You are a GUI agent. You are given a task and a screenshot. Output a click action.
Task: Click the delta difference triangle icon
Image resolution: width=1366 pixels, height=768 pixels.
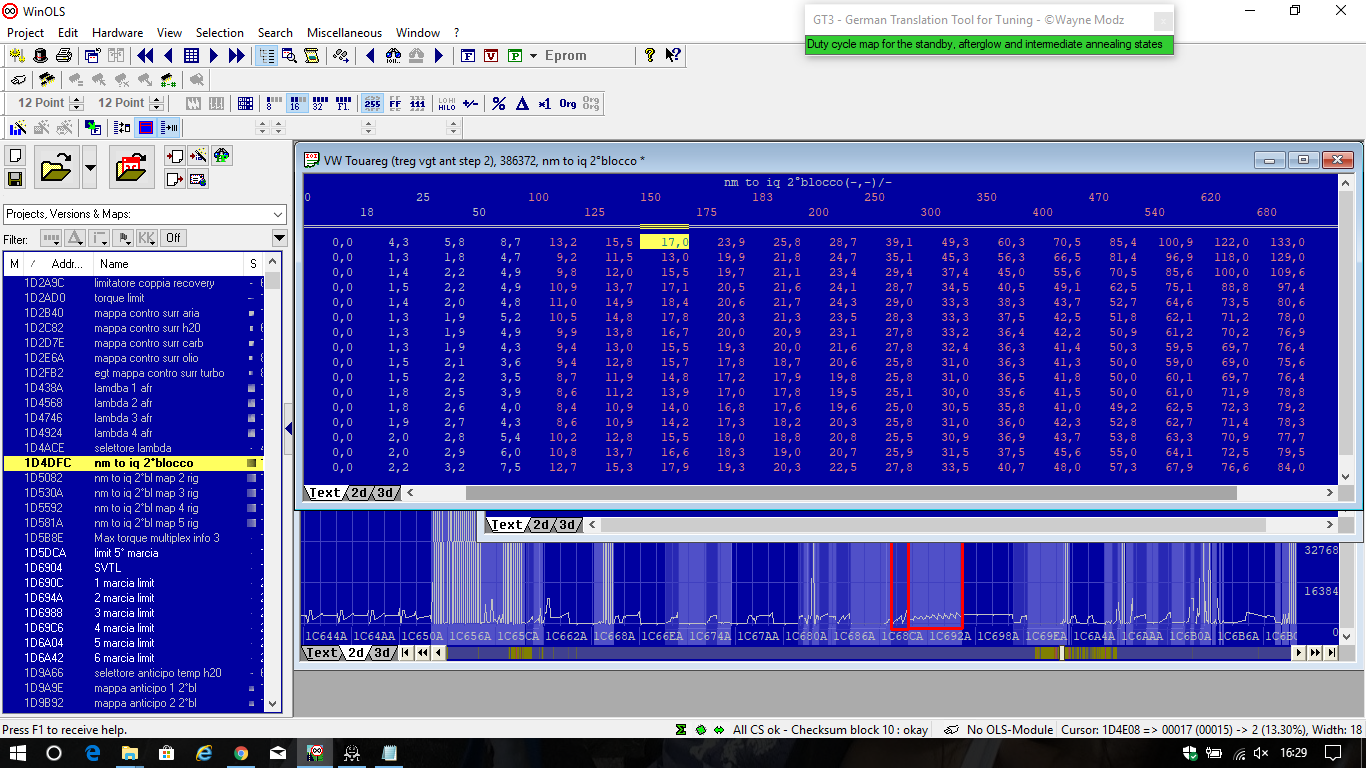pos(521,103)
